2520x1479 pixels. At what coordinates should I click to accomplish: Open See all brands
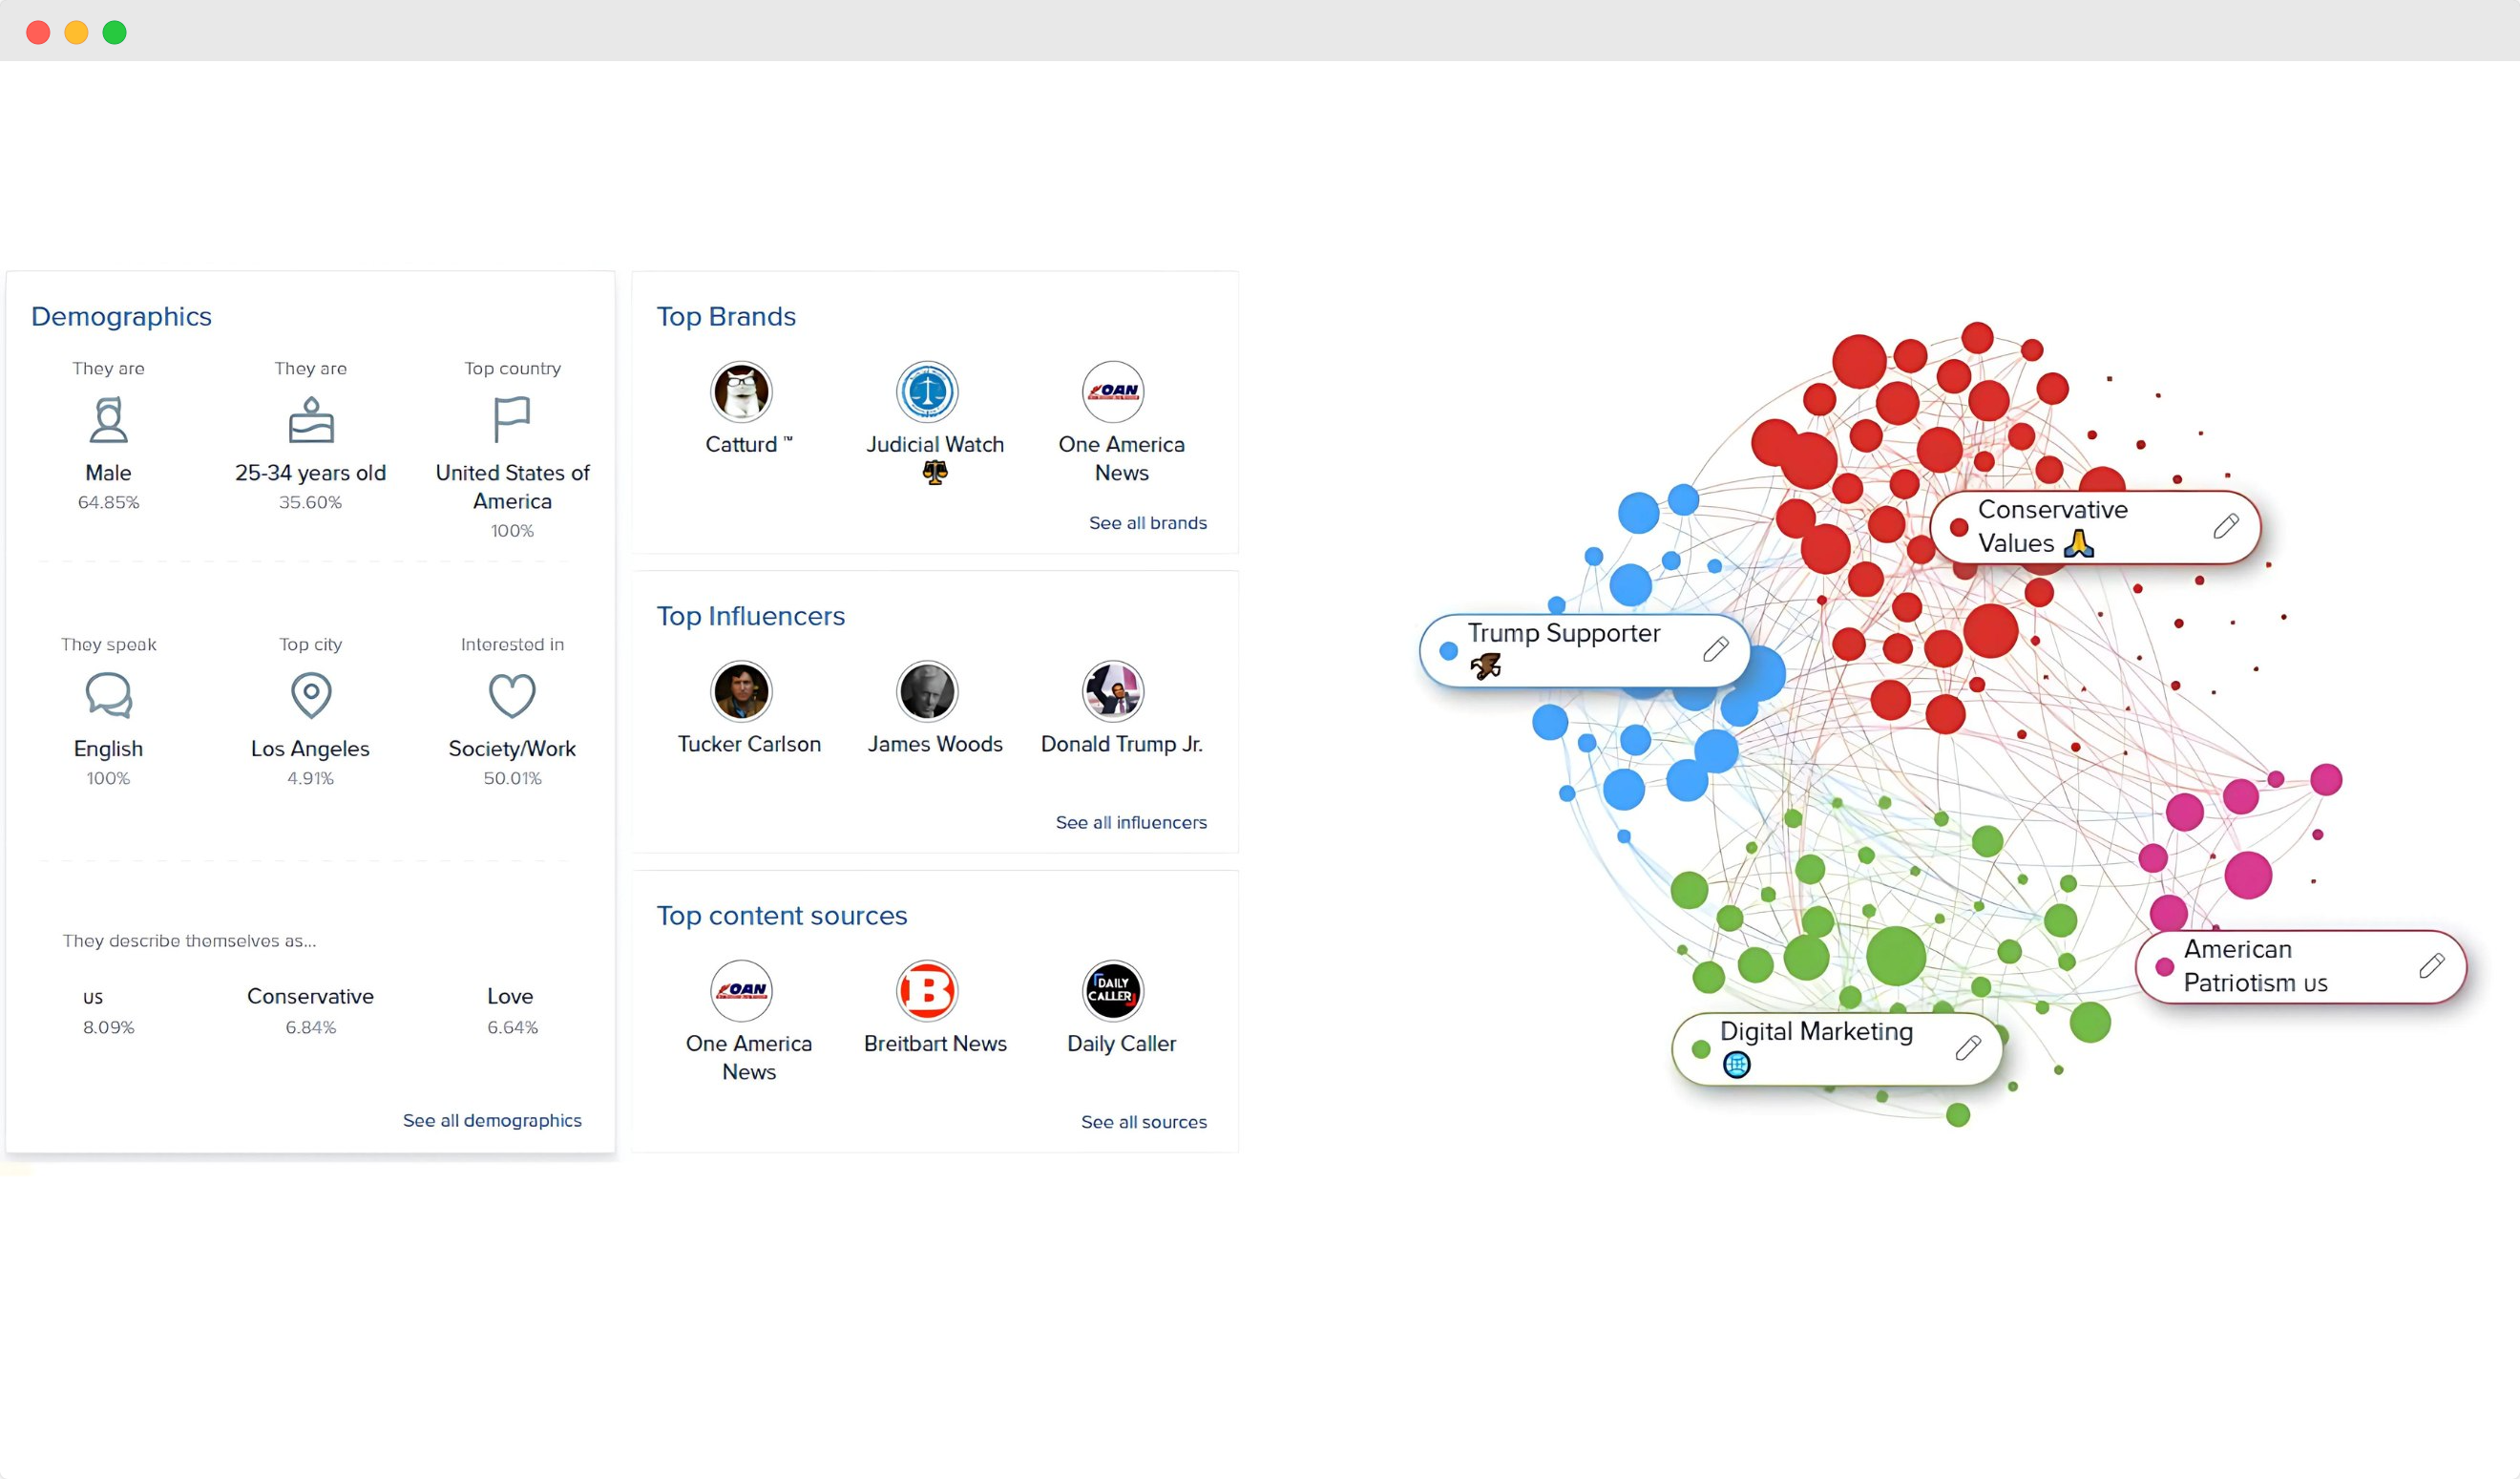[x=1147, y=522]
